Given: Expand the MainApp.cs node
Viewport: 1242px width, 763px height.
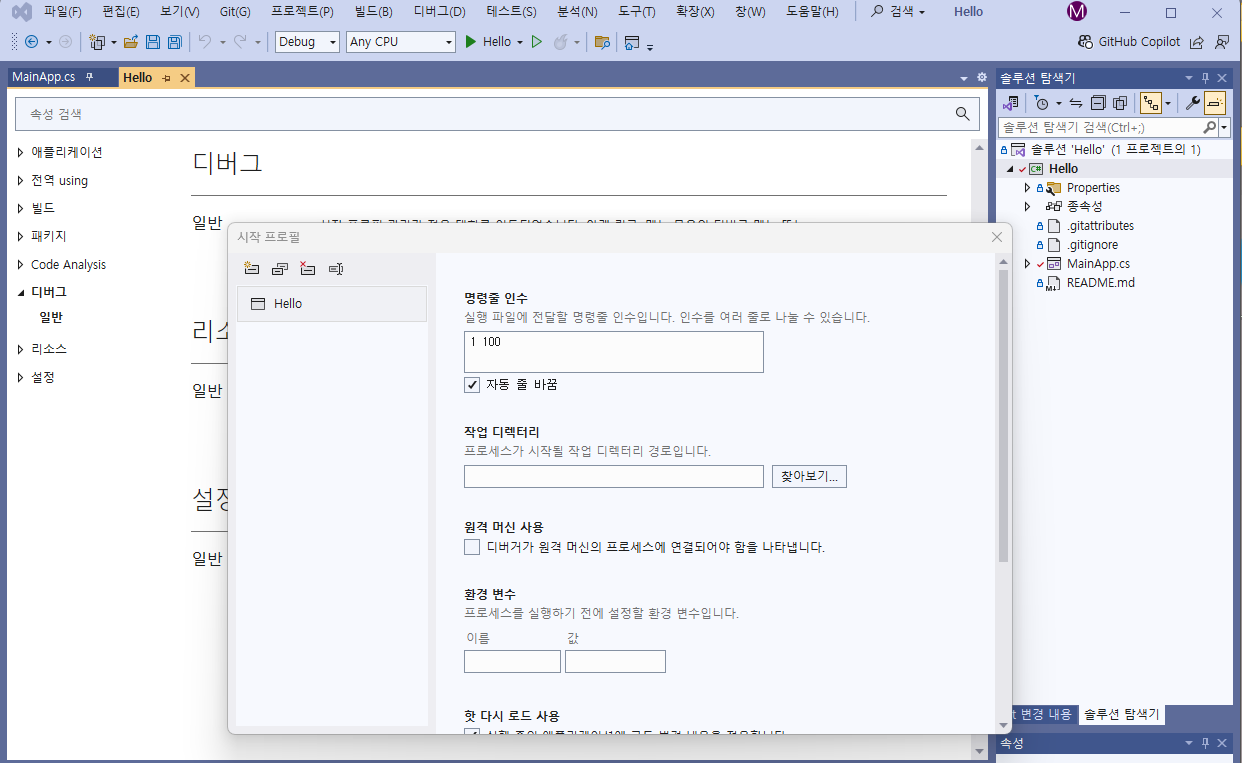Looking at the screenshot, I should point(1027,264).
